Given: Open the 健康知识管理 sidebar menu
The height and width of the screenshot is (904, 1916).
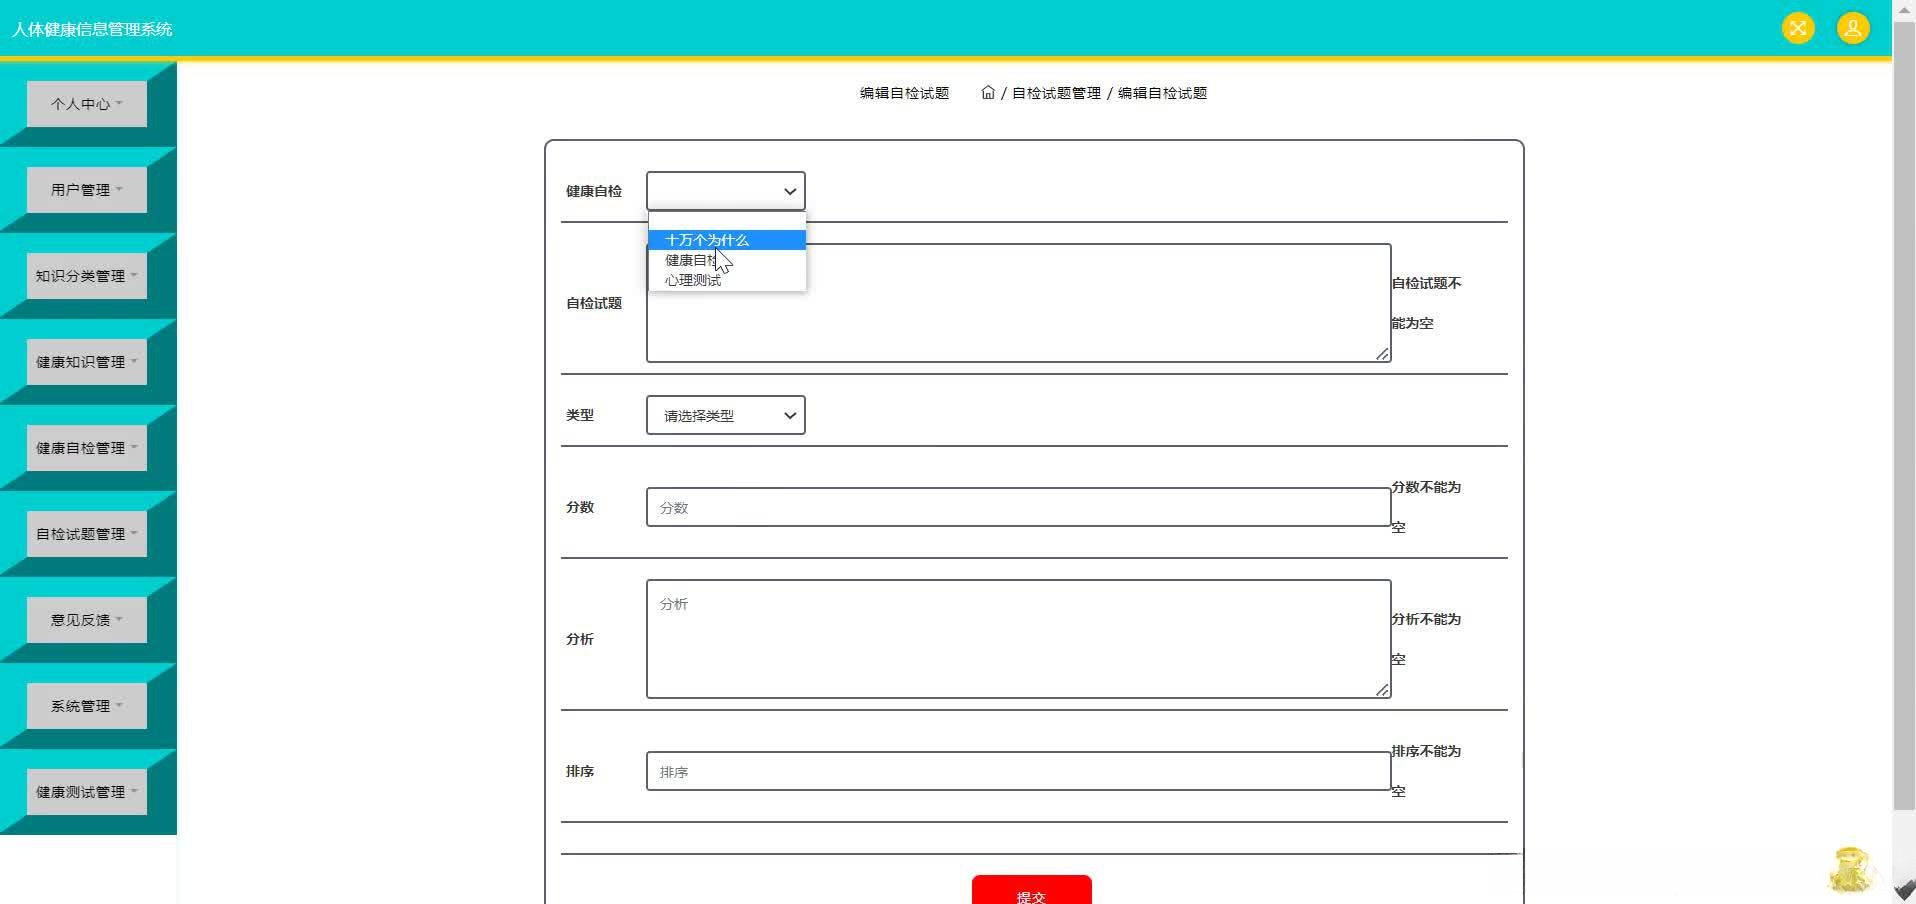Looking at the screenshot, I should (x=87, y=362).
